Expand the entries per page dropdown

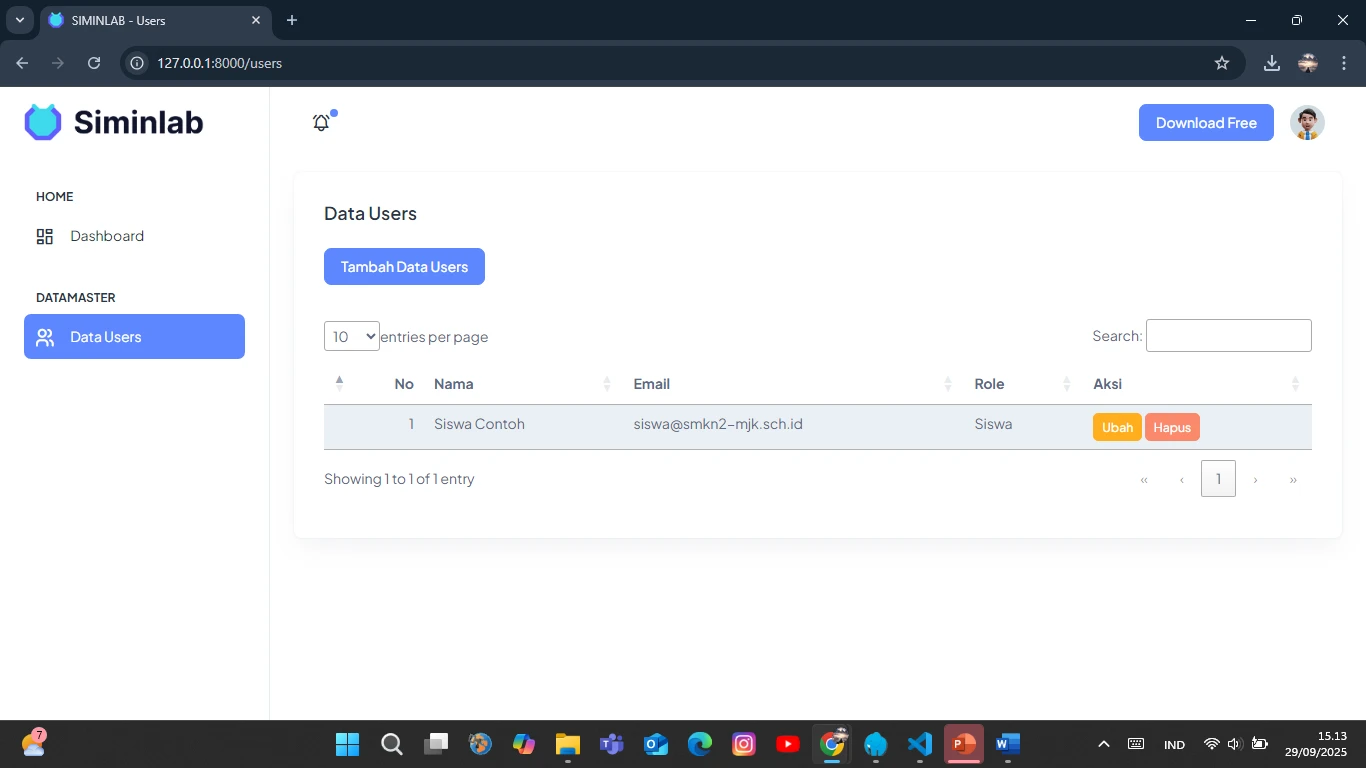click(x=352, y=336)
